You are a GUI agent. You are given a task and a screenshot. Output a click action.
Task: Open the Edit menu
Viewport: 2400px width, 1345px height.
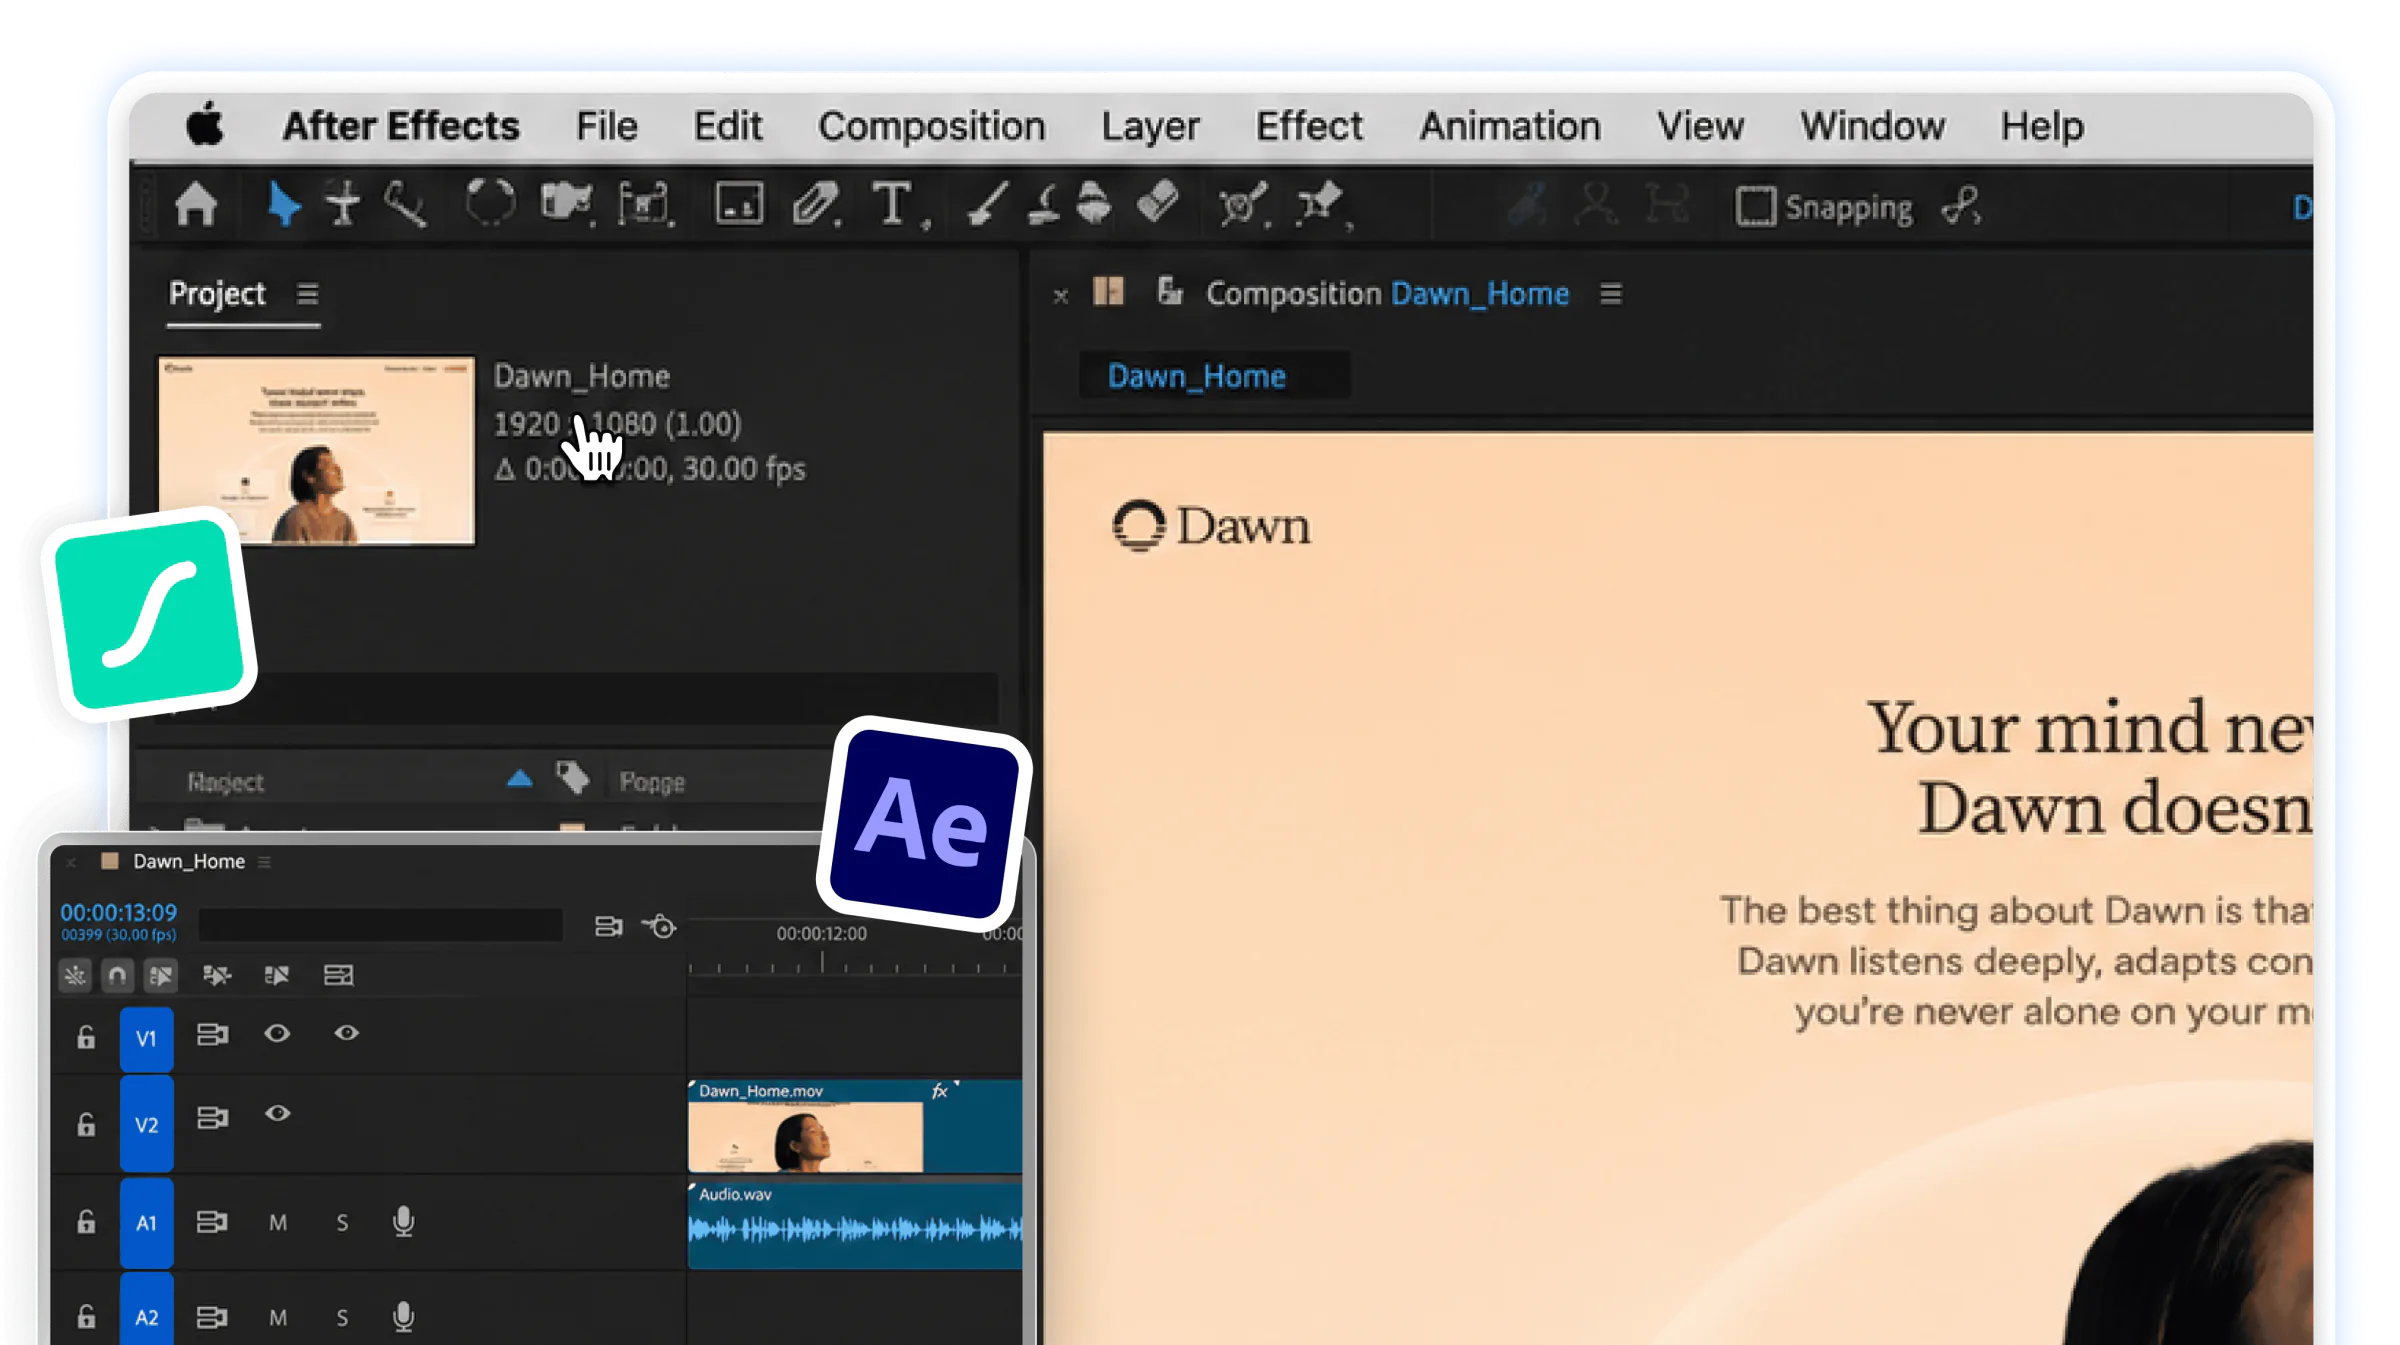(x=728, y=126)
